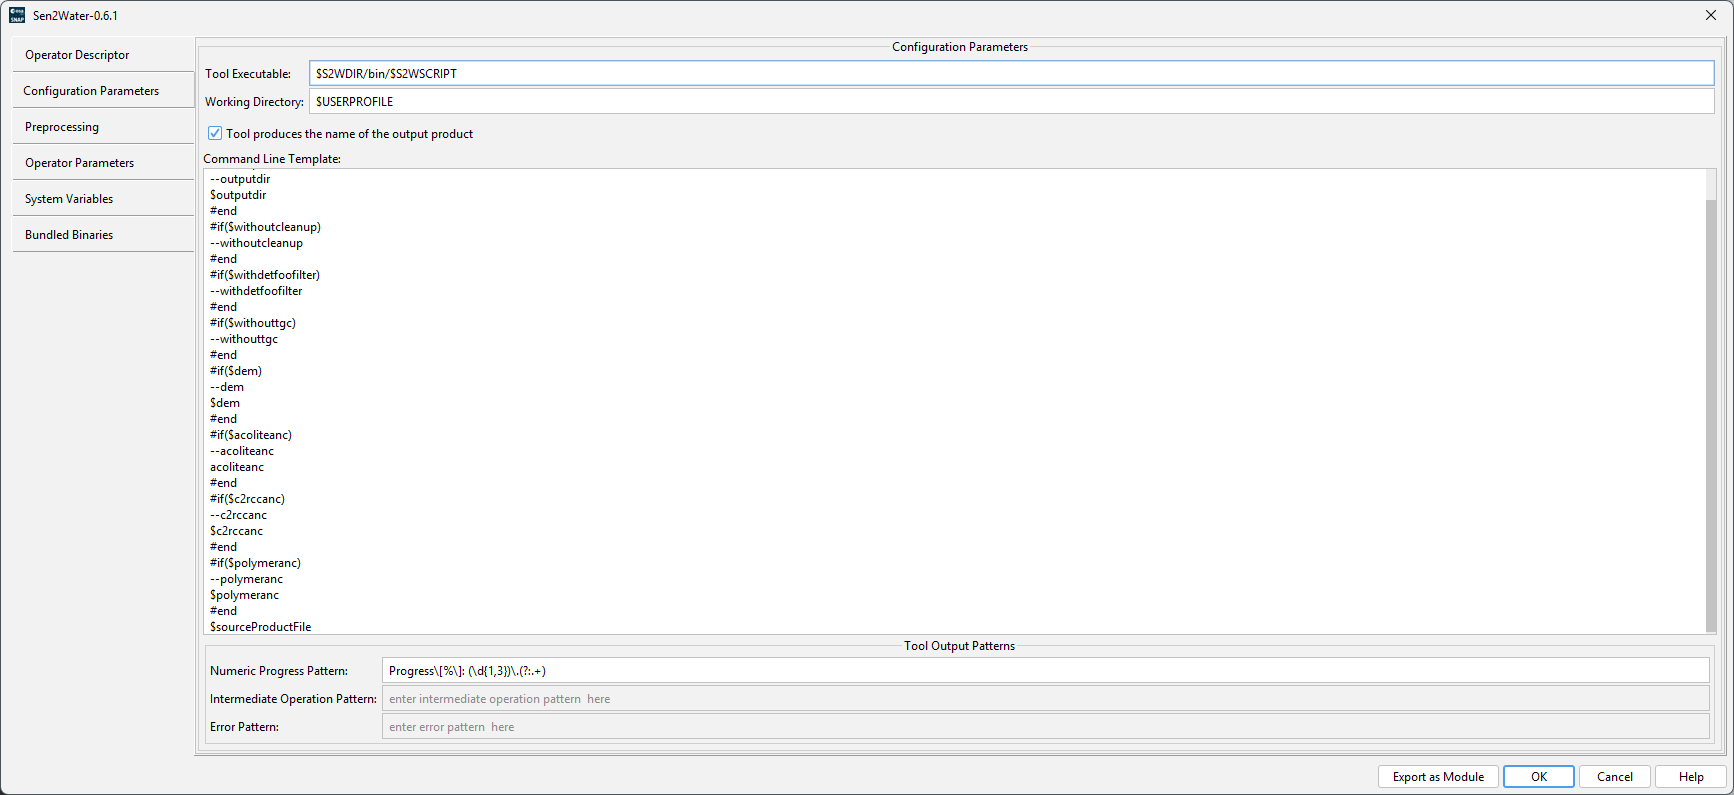Click the '$sourceProductFile' line
The height and width of the screenshot is (795, 1734).
[261, 627]
